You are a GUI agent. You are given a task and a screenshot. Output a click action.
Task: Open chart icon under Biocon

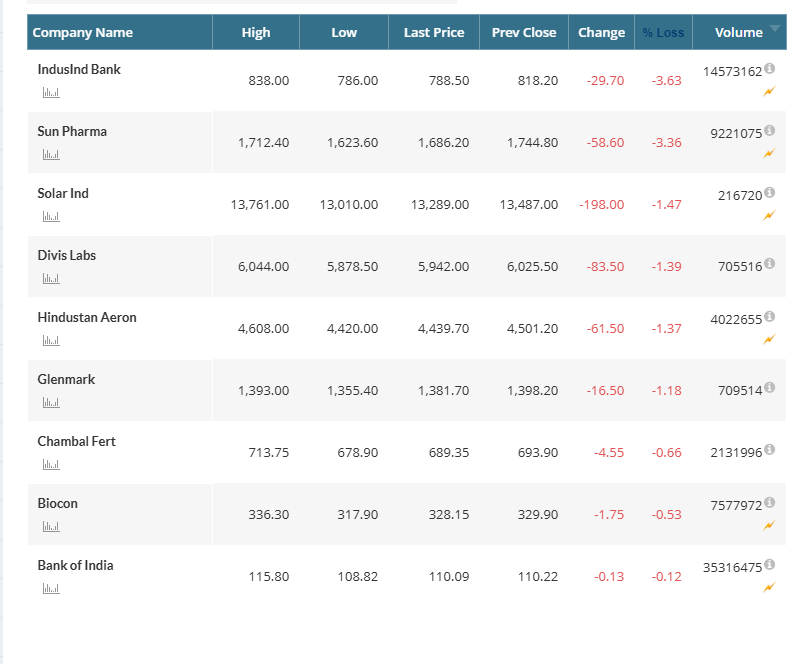51,527
